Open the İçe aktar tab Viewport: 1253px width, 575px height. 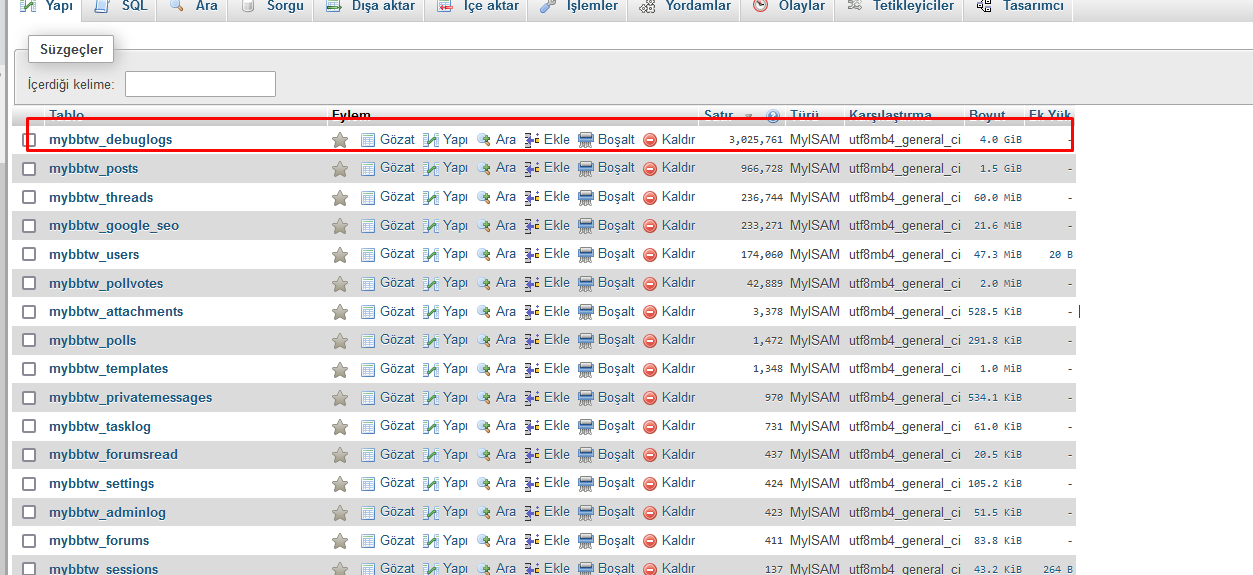(x=478, y=7)
